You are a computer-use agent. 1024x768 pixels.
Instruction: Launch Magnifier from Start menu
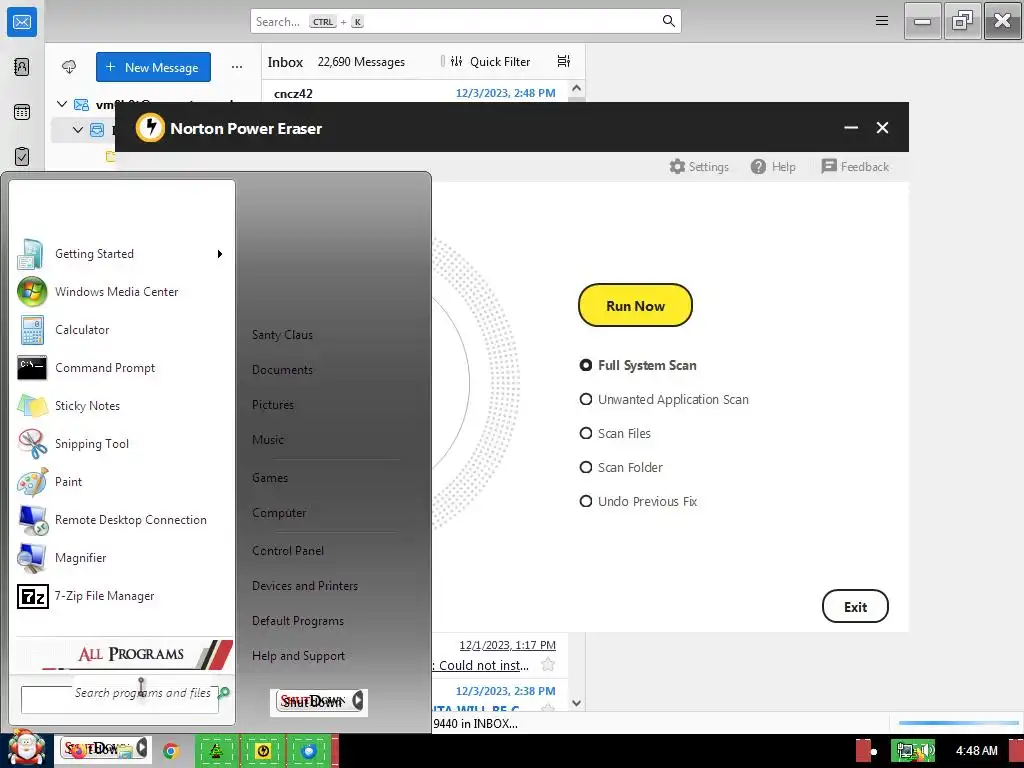pos(121,558)
